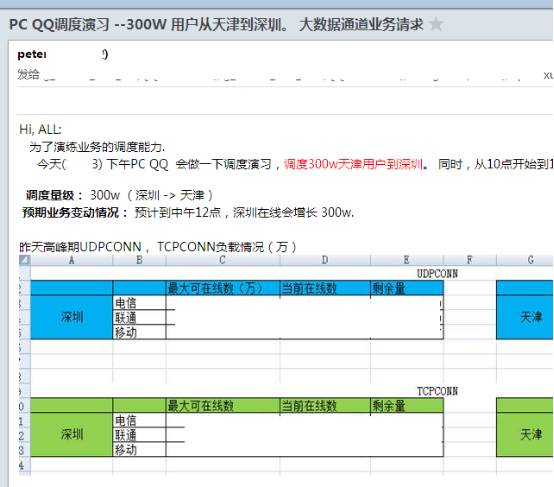The height and width of the screenshot is (487, 554).
Task: Select column B header in the spreadsheet
Action: point(139,260)
